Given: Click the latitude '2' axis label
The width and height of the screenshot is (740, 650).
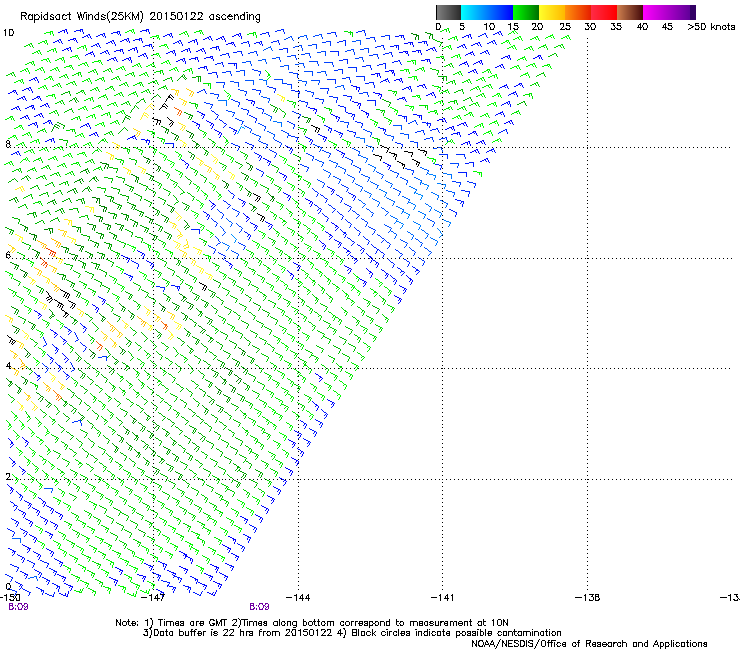Looking at the screenshot, I should (8, 476).
